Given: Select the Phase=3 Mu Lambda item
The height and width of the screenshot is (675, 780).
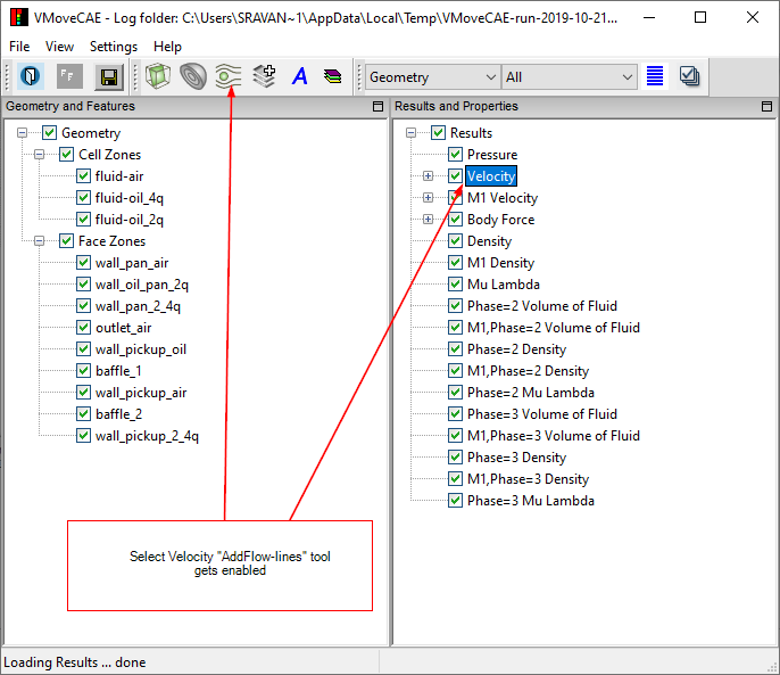Looking at the screenshot, I should pos(531,501).
